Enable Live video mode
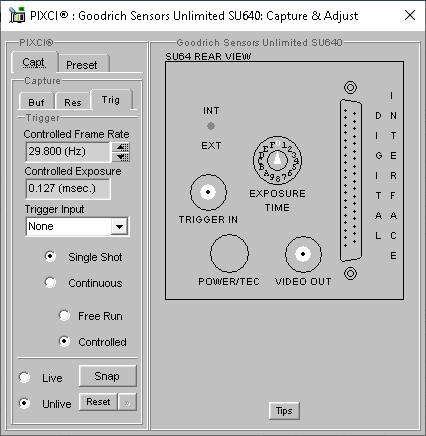 point(24,377)
